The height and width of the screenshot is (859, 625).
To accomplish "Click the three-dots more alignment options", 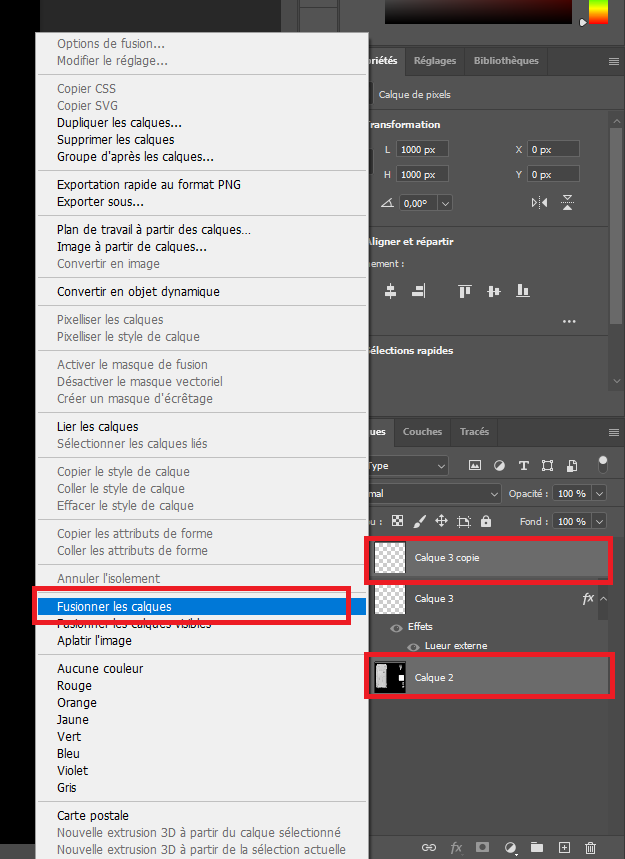I will point(569,322).
